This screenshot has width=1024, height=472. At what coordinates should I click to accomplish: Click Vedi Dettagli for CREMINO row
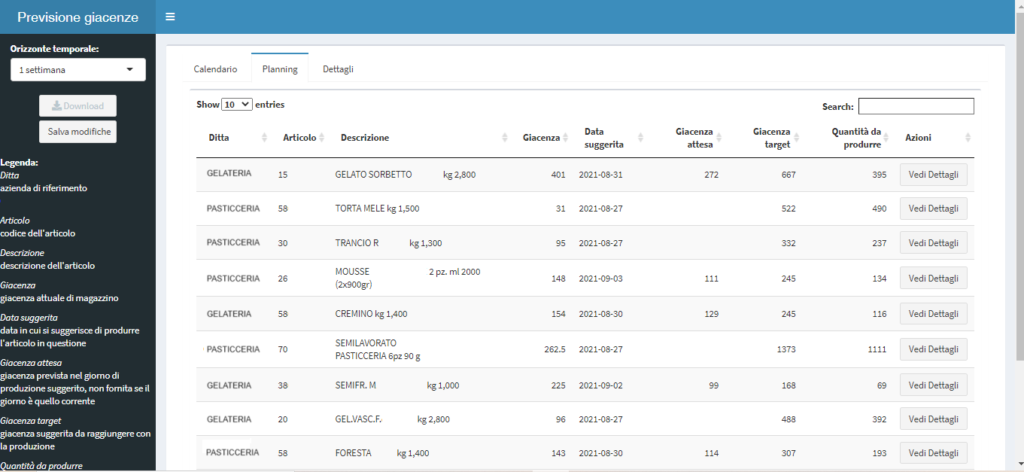coord(933,314)
